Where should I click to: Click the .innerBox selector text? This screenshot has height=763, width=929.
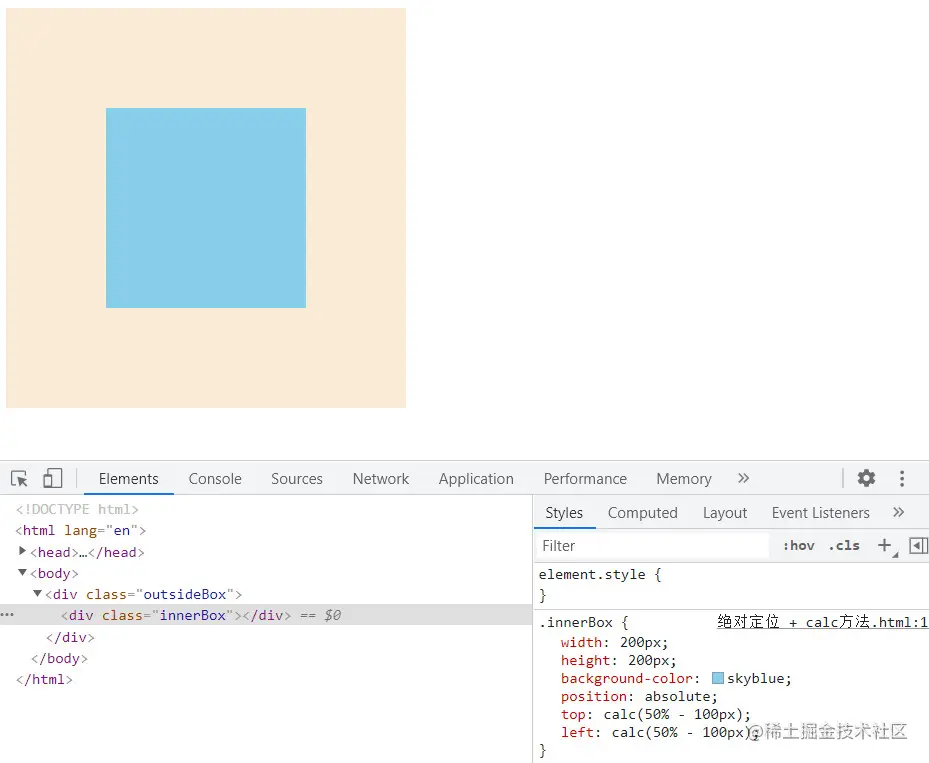576,622
